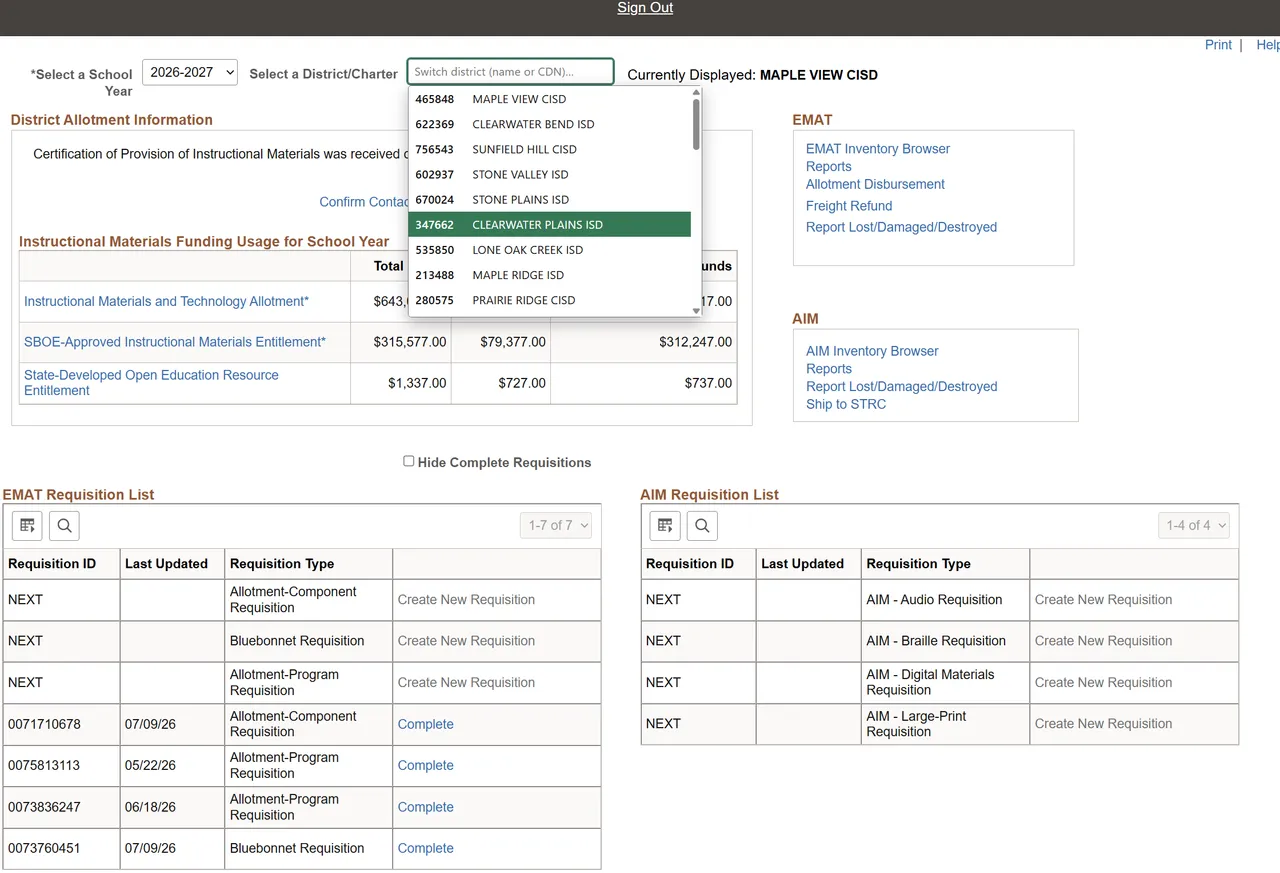
Task: Click the $1,337.00 total cell
Action: 401,383
